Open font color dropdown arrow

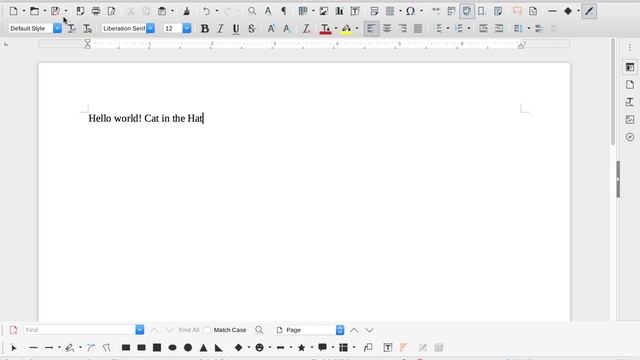pyautogui.click(x=336, y=29)
